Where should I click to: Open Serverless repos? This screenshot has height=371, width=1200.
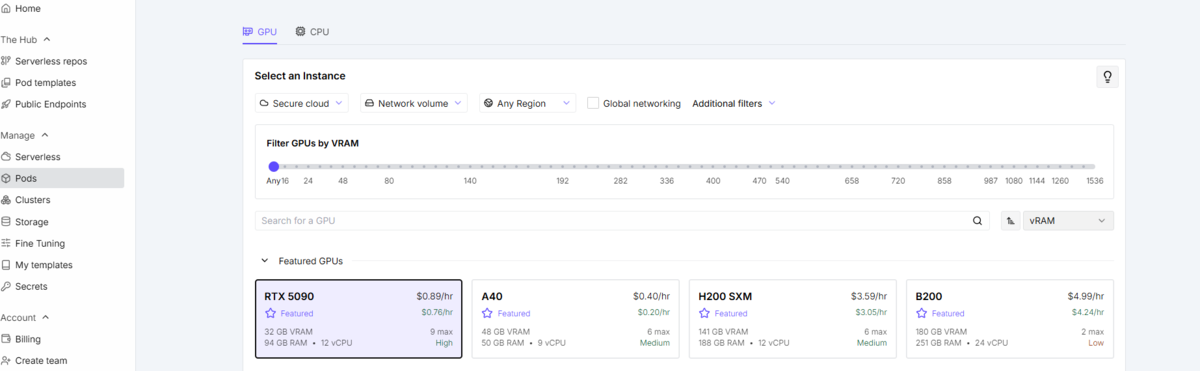[50, 61]
